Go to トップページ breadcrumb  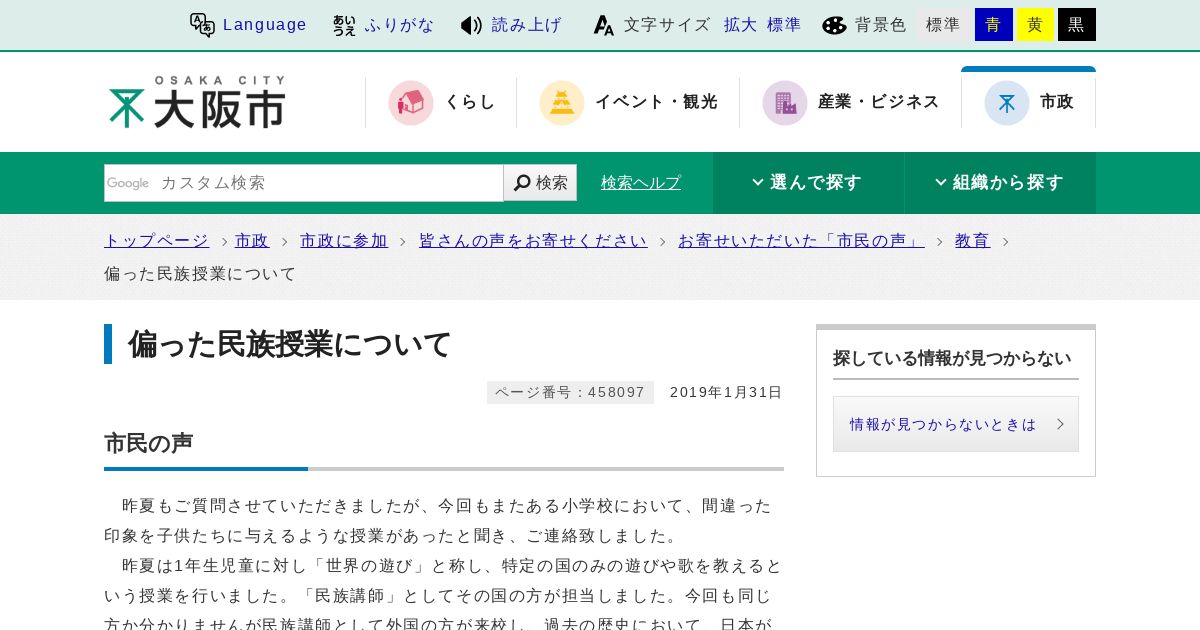click(x=157, y=241)
